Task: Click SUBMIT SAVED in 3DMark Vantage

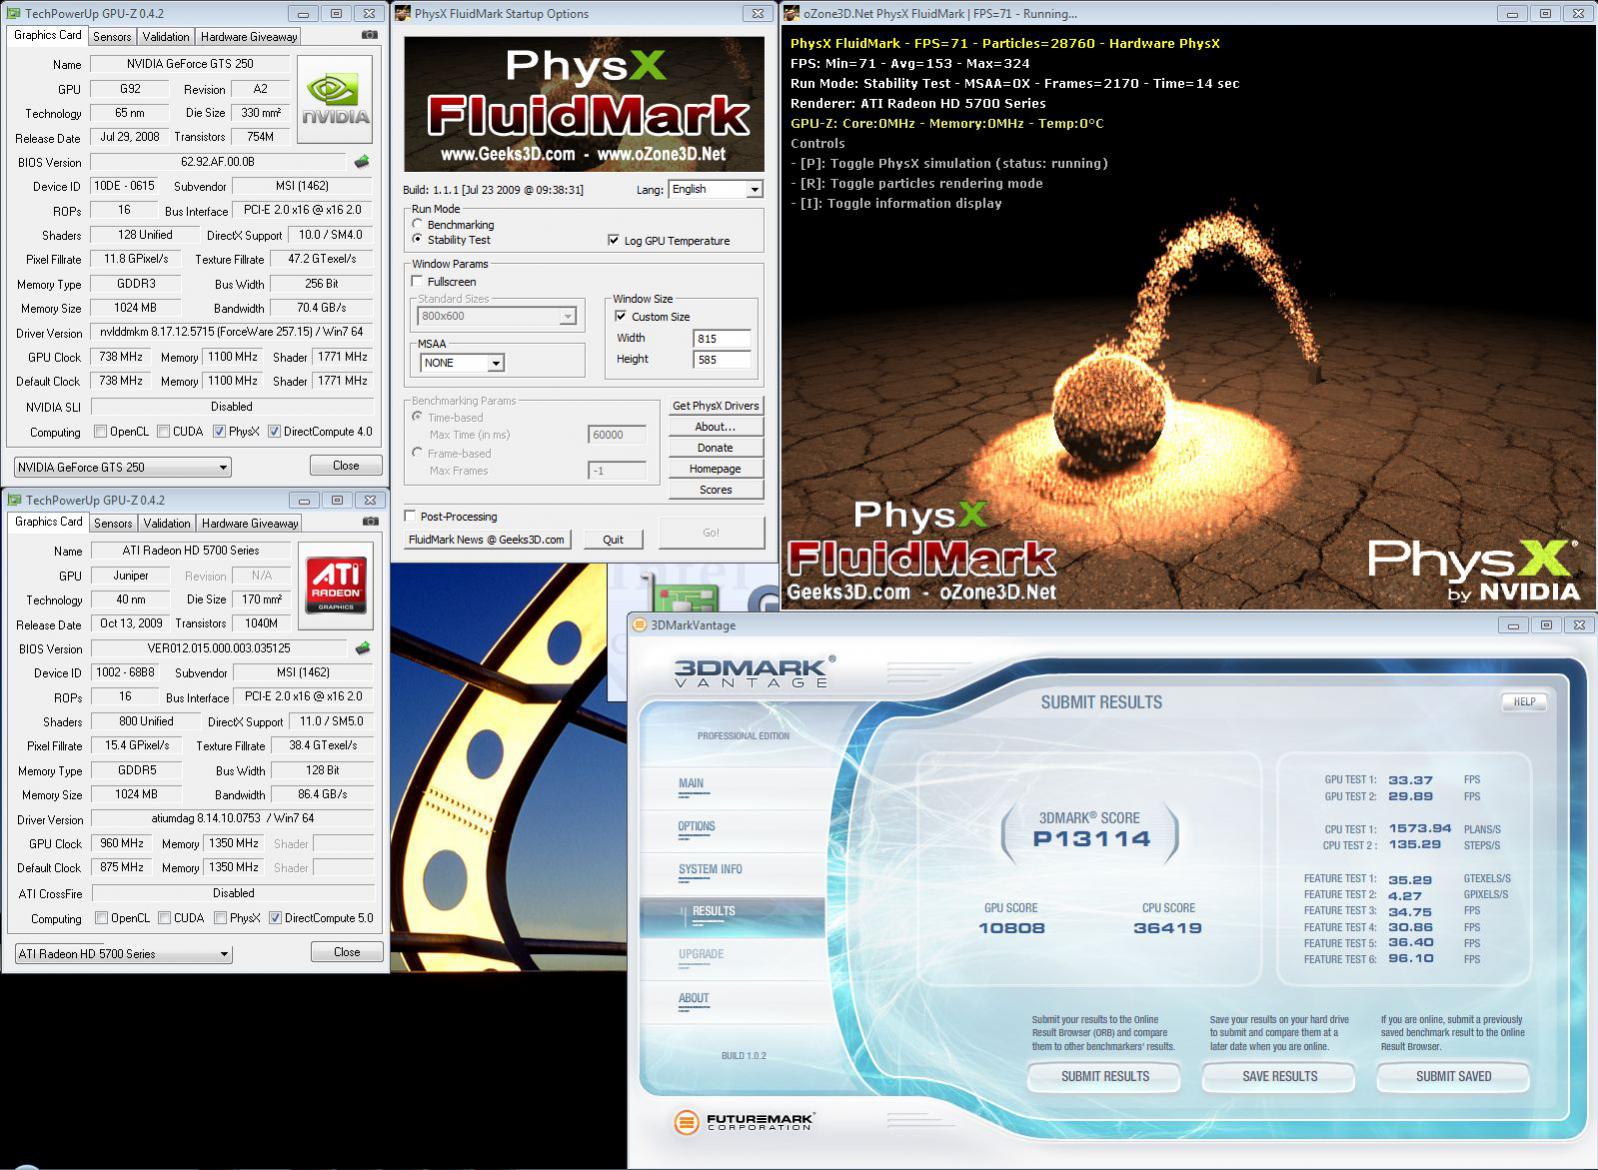Action: tap(1453, 1077)
